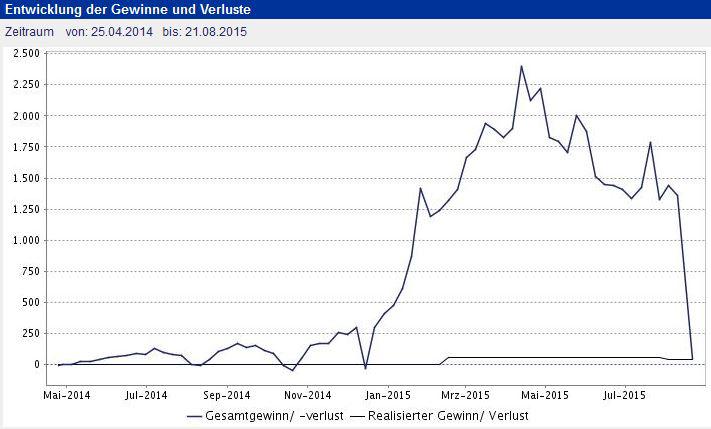Click the x-axis label Jul-2015
Image resolution: width=711 pixels, height=429 pixels.
point(624,395)
